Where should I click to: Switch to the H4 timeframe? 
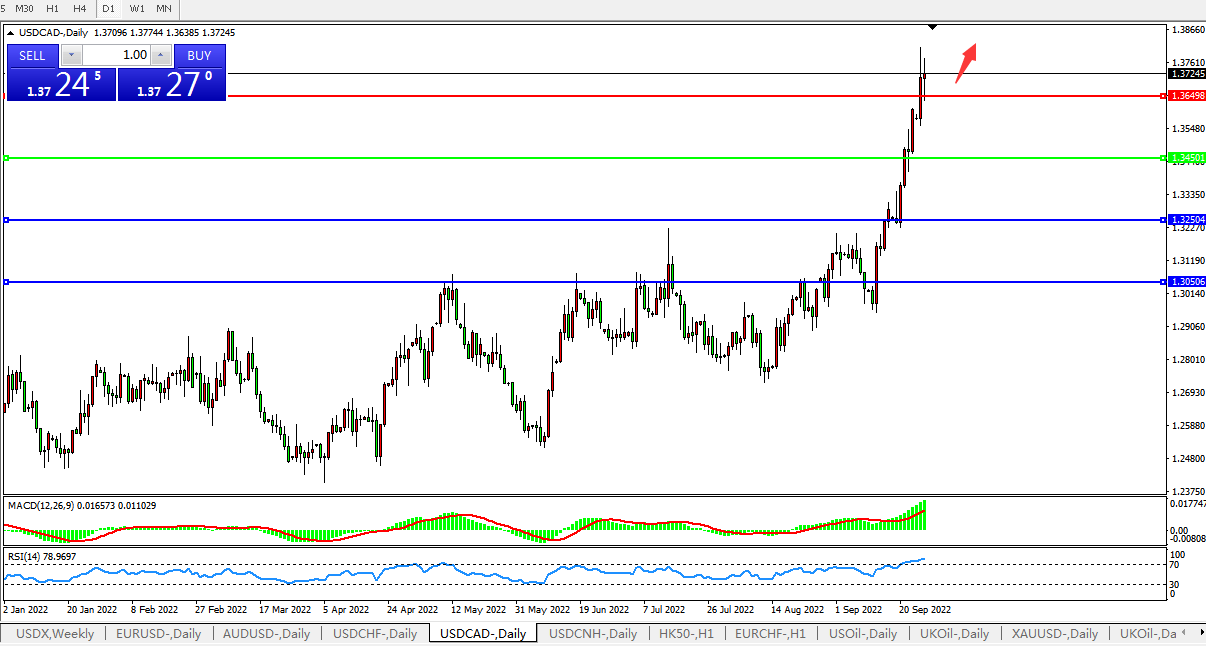[x=79, y=8]
